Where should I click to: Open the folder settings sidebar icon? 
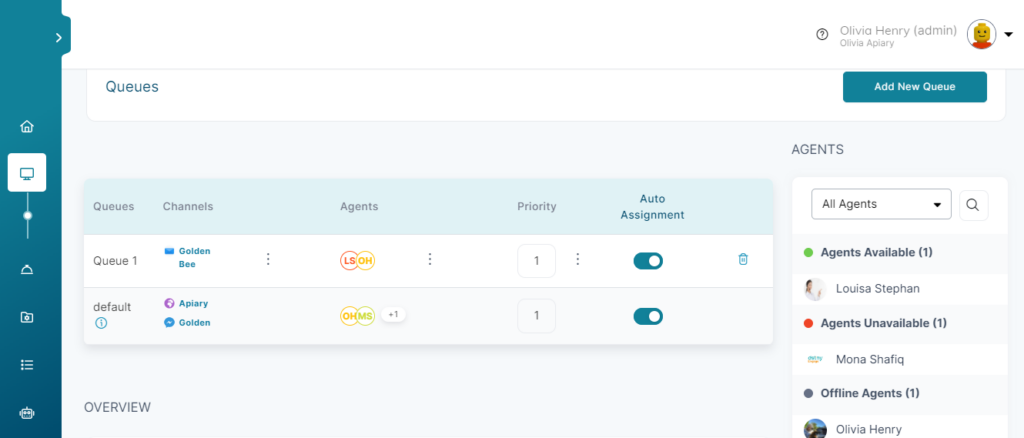click(27, 317)
